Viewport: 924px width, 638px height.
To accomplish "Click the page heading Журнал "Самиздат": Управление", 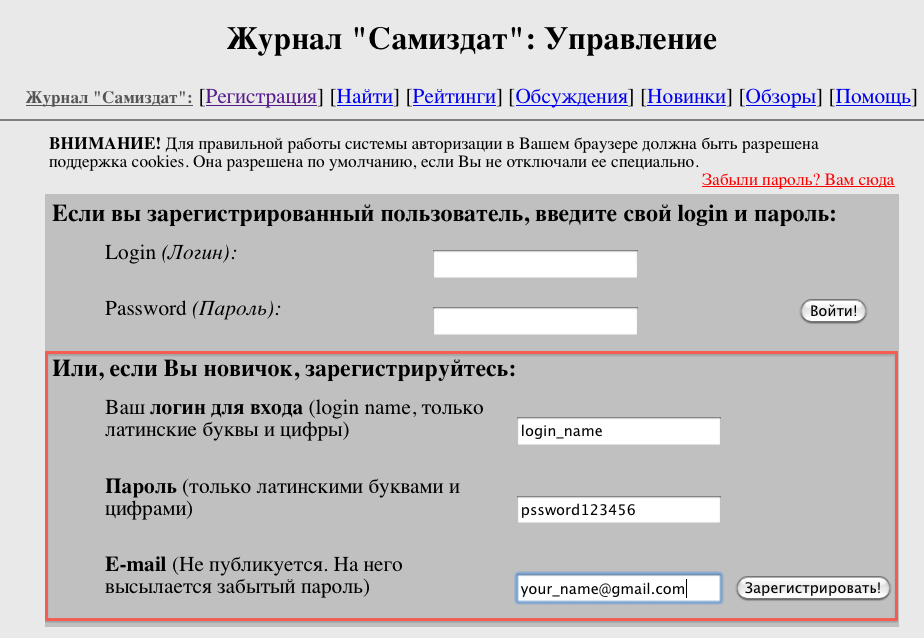I will click(x=472, y=39).
